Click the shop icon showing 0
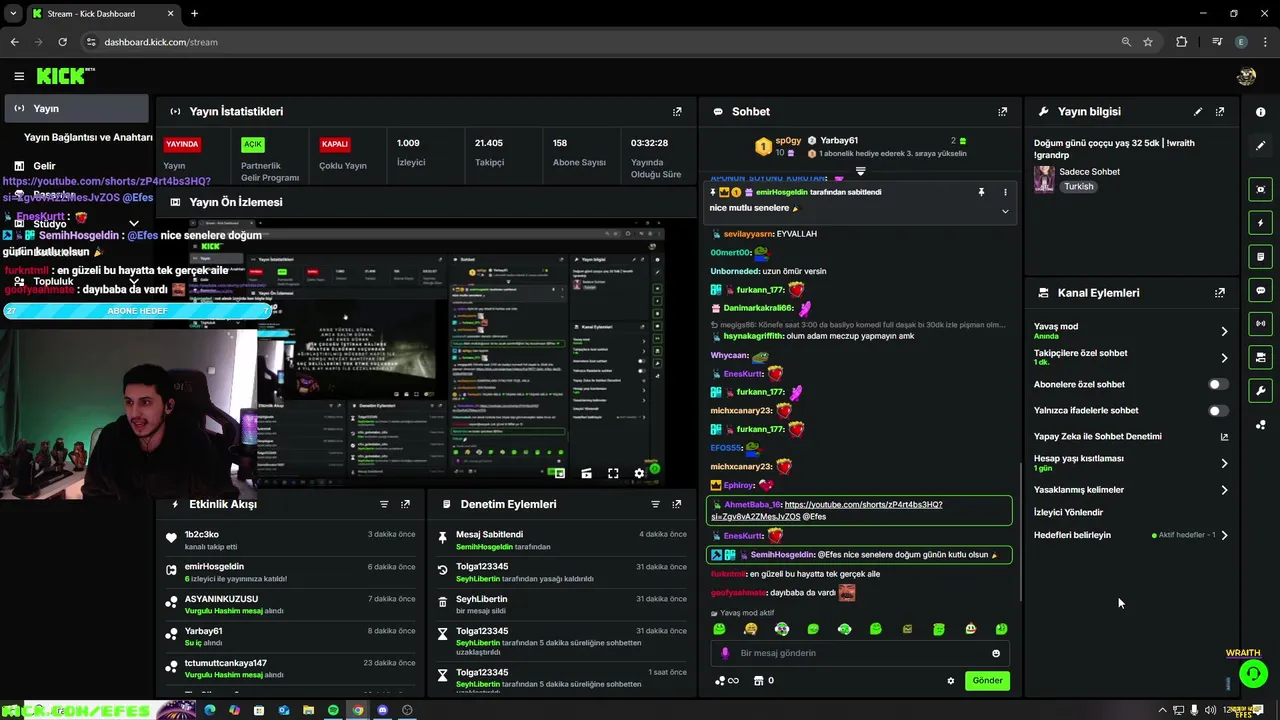The image size is (1280, 720). pos(763,681)
